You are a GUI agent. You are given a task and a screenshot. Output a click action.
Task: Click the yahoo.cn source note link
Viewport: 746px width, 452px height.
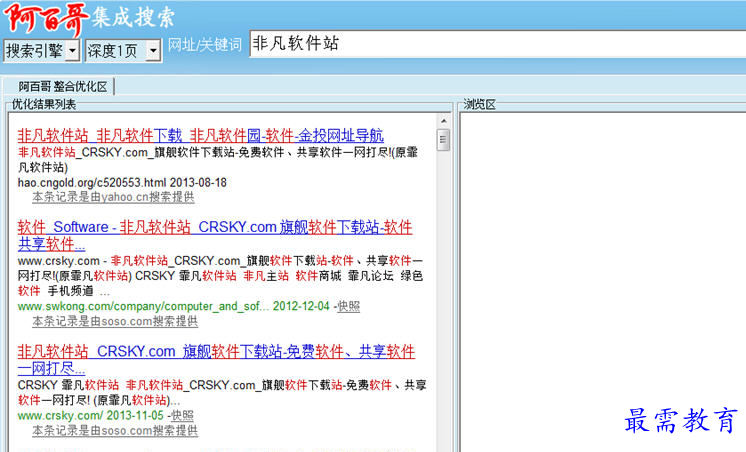113,197
